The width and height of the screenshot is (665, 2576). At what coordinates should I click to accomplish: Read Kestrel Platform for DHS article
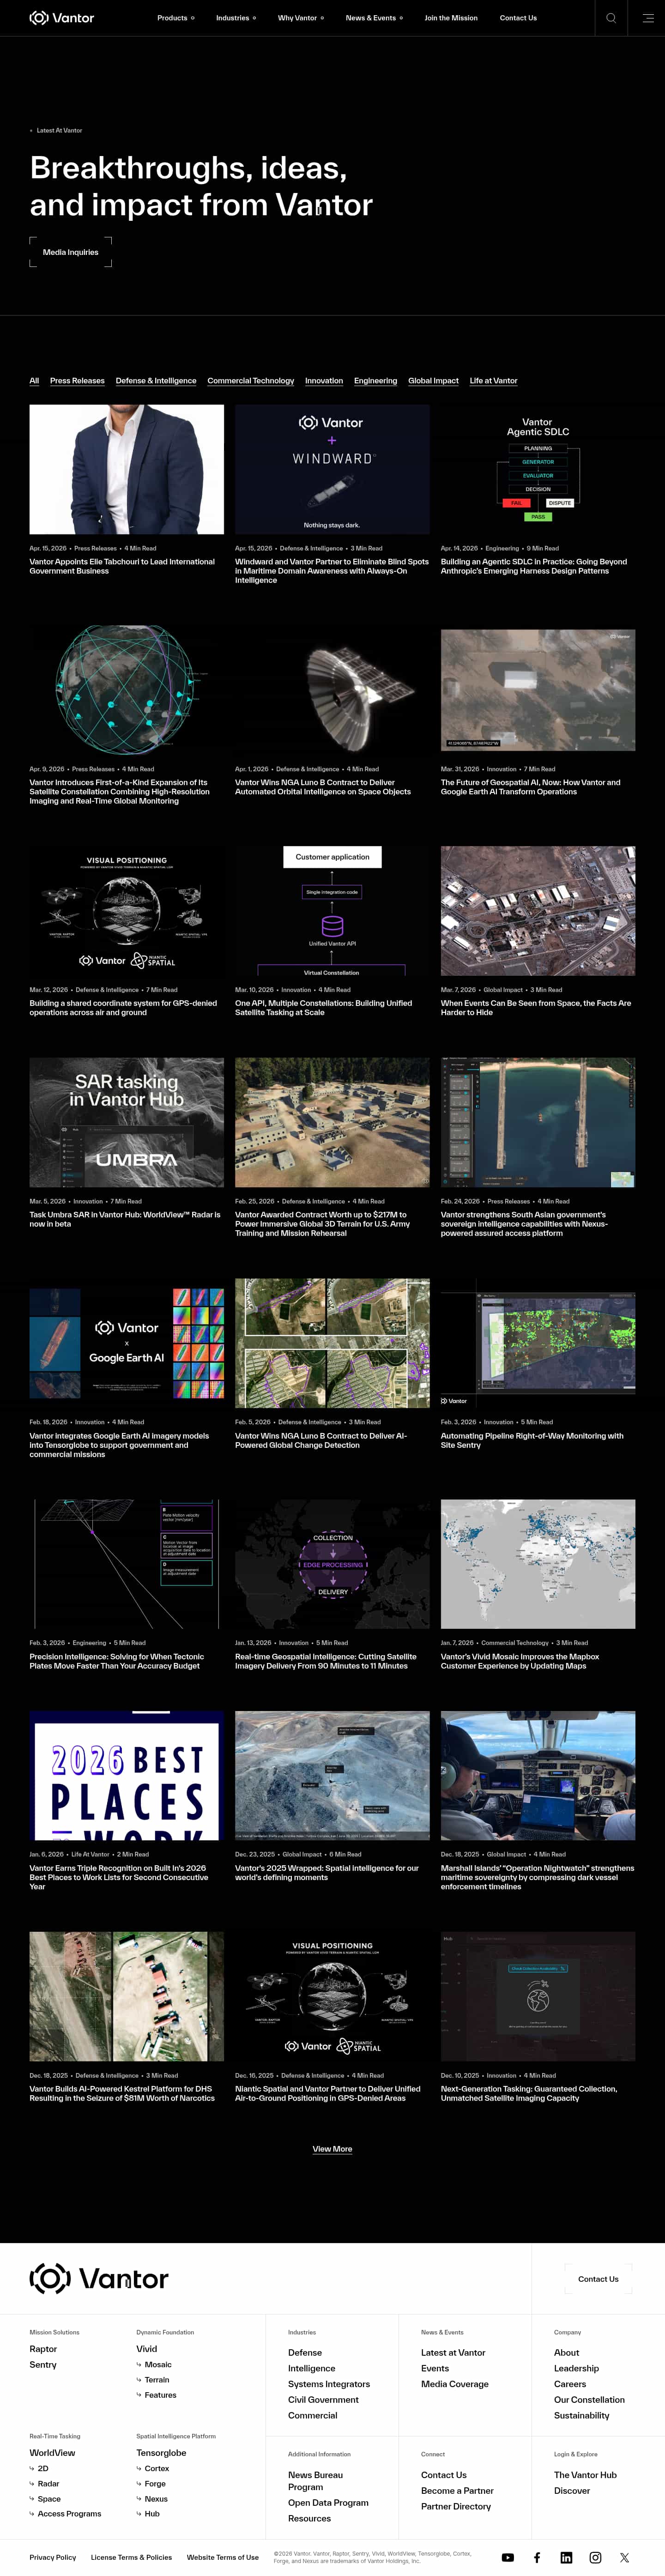[x=122, y=2093]
